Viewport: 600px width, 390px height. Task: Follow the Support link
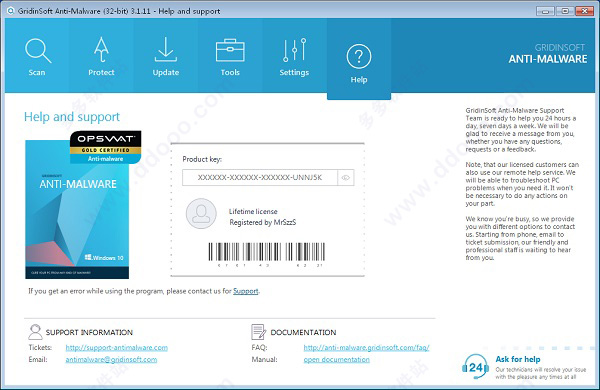point(246,291)
